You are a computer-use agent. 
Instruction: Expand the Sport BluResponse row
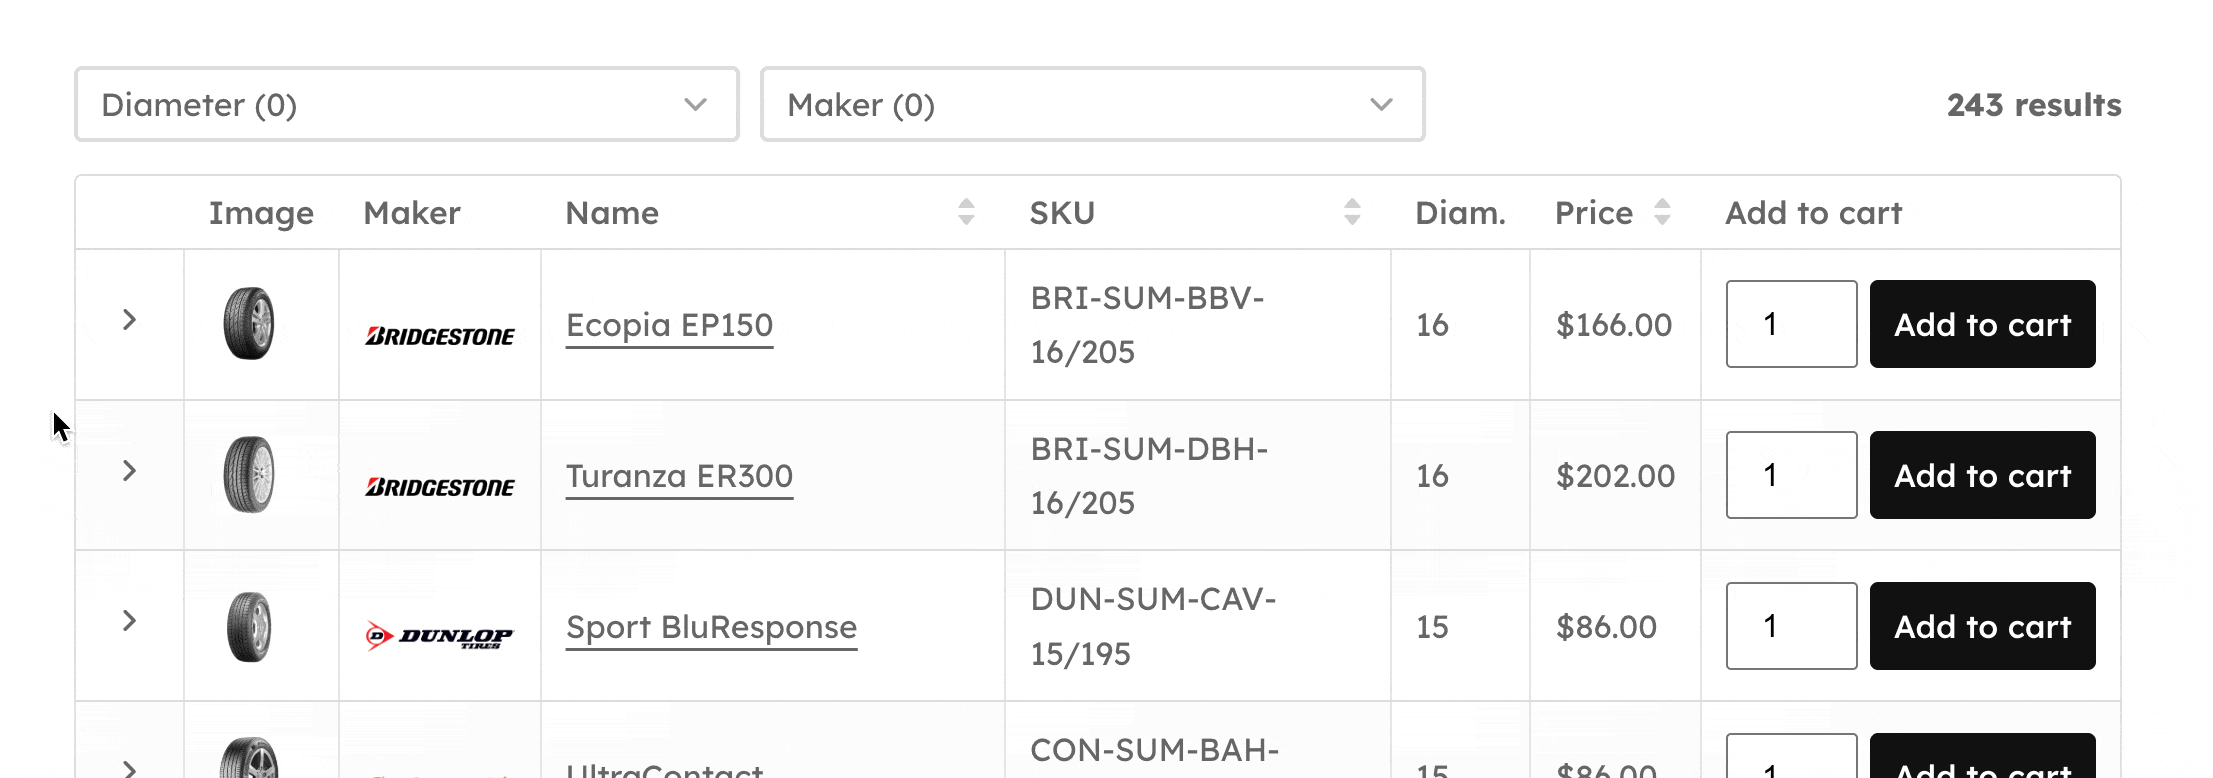coord(129,621)
